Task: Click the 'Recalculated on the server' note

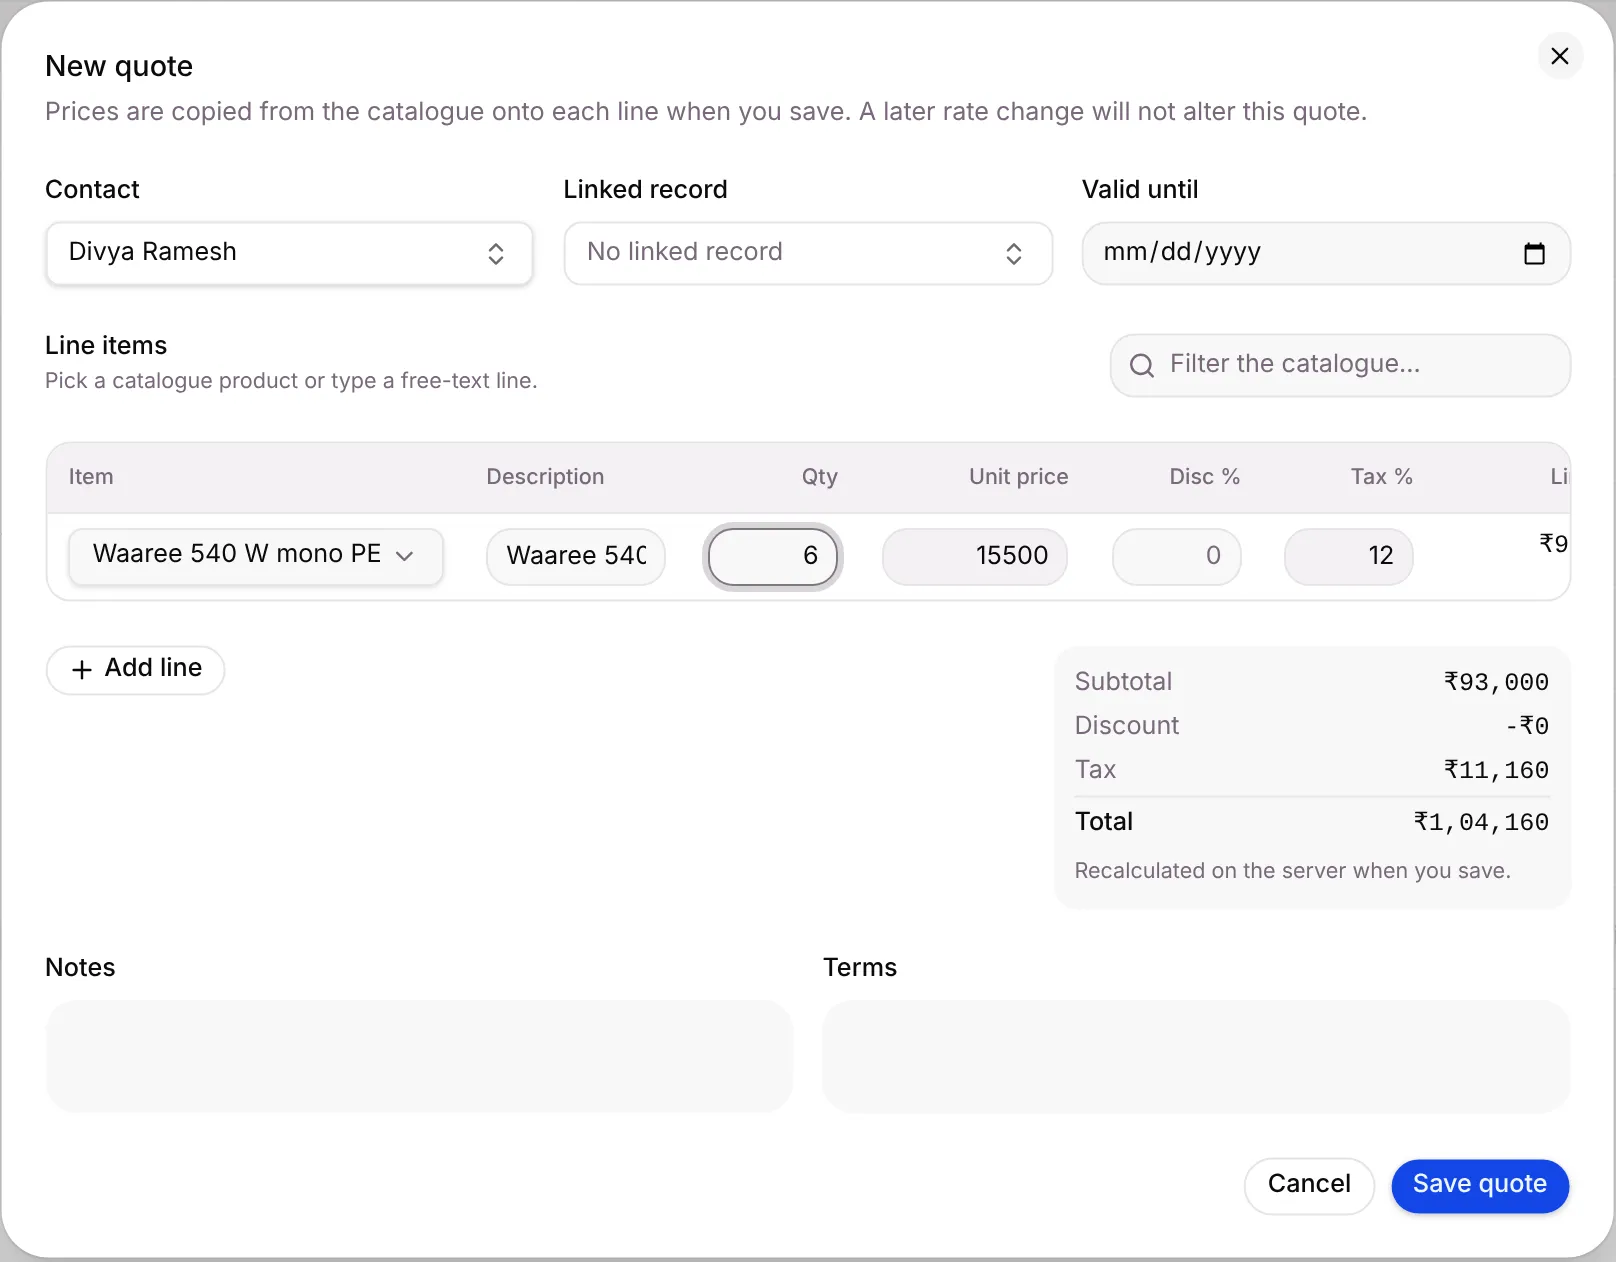Action: [1292, 871]
